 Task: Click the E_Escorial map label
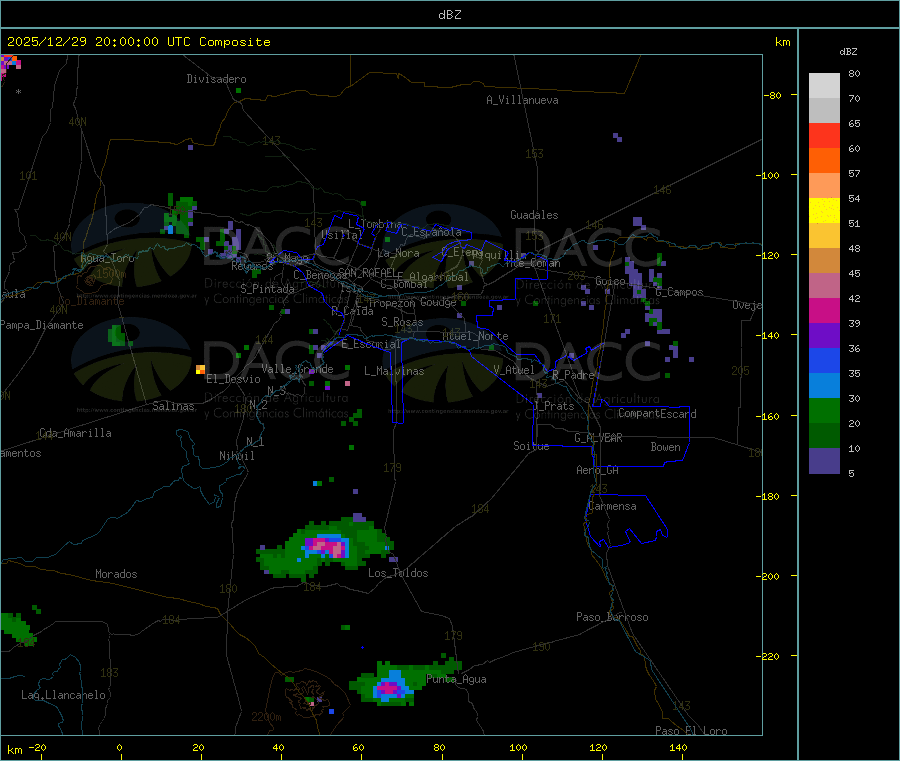click(x=371, y=344)
